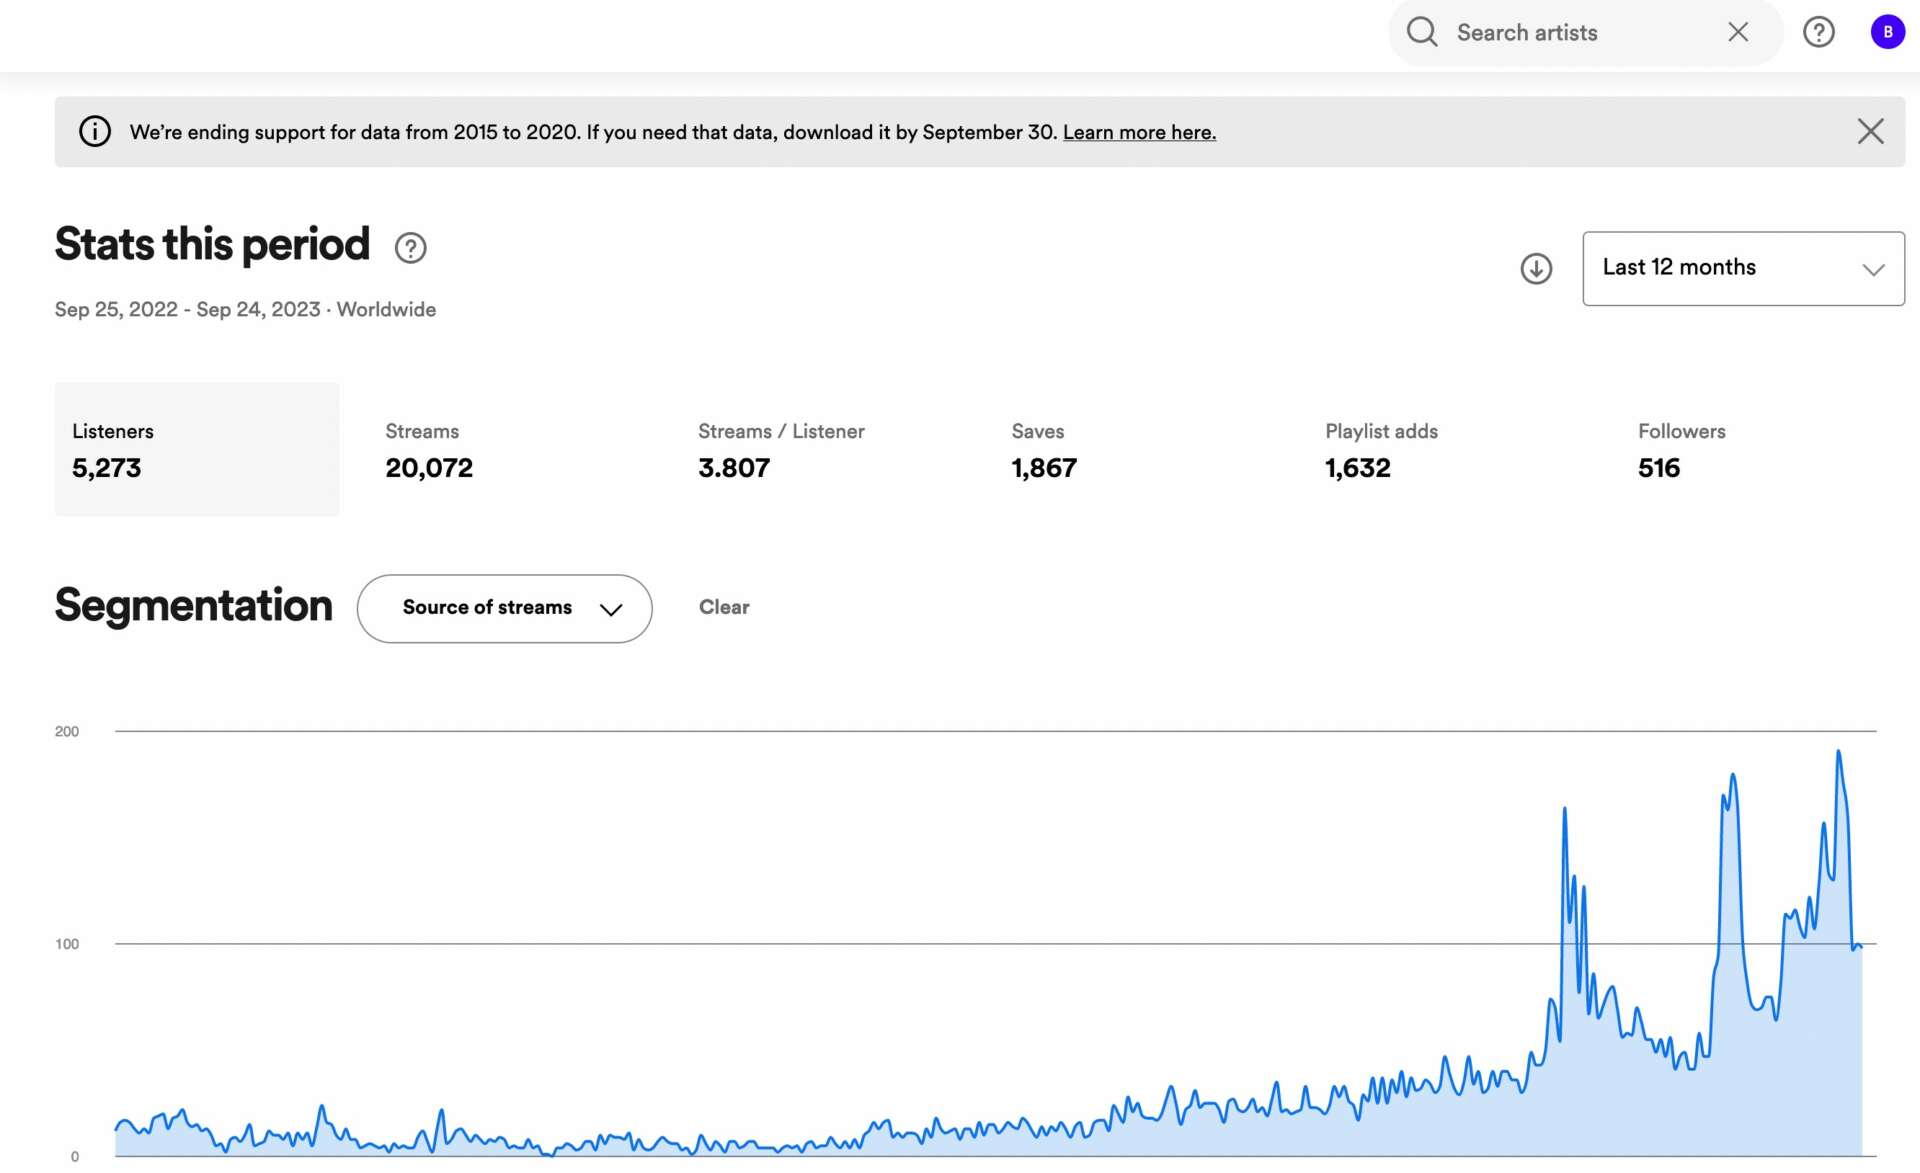Screen dimensions: 1920x1173
Task: Select the Listeners stat tab
Action: pyautogui.click(x=196, y=449)
